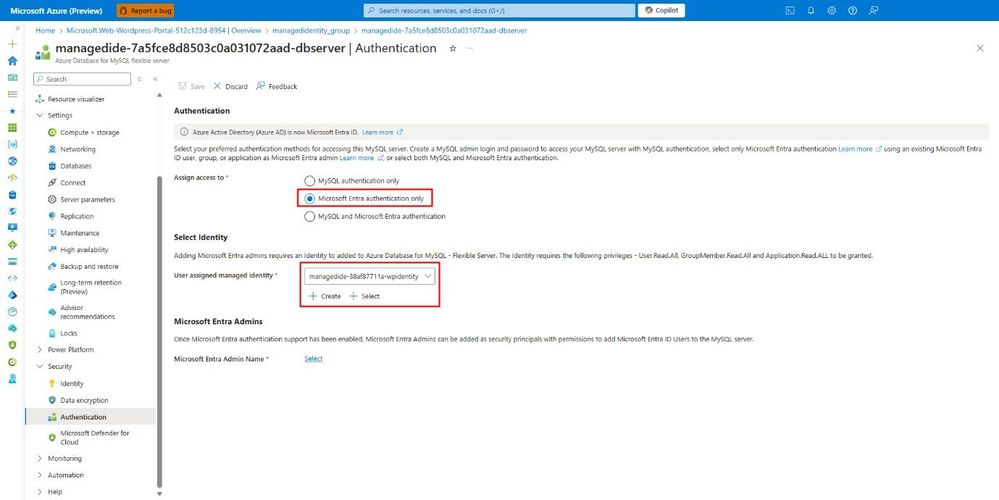The height and width of the screenshot is (500, 999).
Task: Click the Favorites star in left rail
Action: [12, 111]
